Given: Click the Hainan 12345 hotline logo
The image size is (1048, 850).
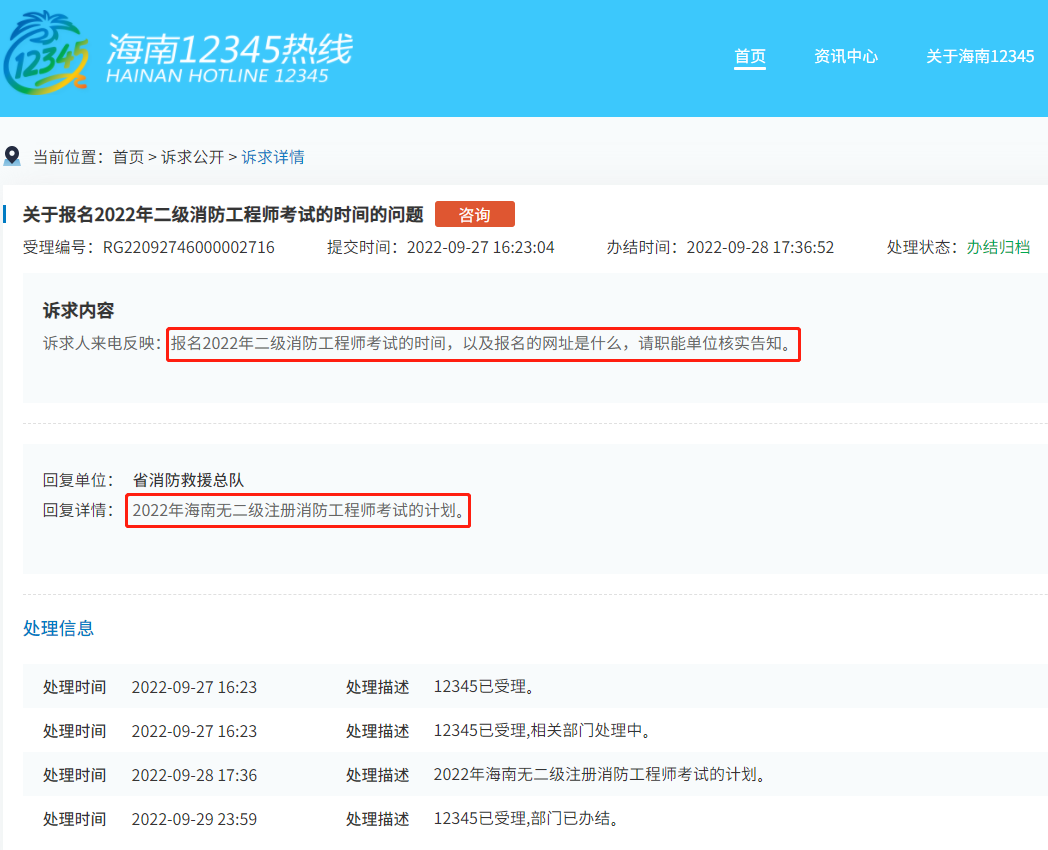Looking at the screenshot, I should 45,53.
